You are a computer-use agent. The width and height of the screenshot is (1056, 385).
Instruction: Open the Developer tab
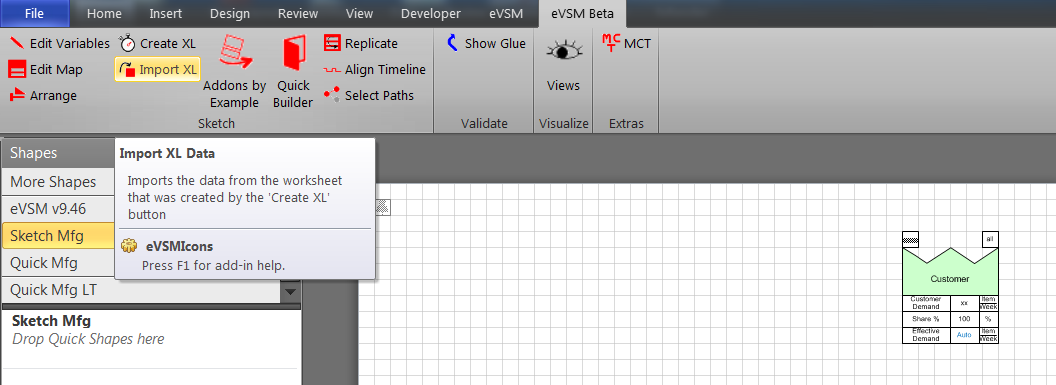(431, 13)
